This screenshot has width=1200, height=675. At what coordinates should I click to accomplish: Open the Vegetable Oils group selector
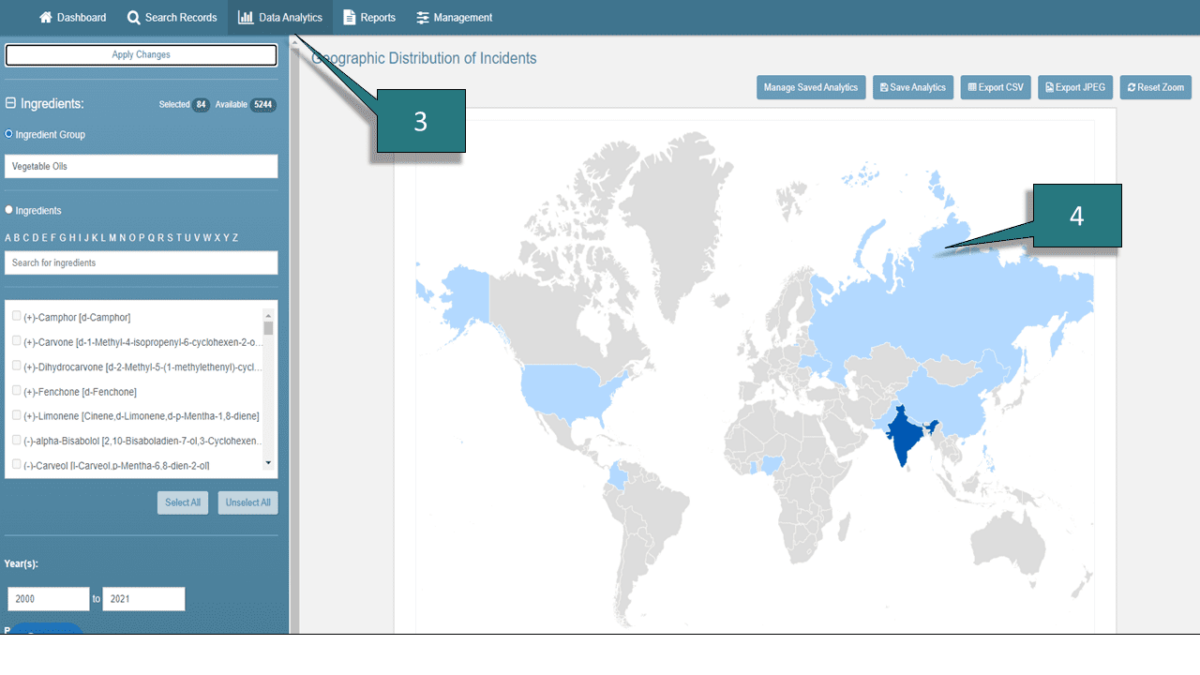point(140,165)
